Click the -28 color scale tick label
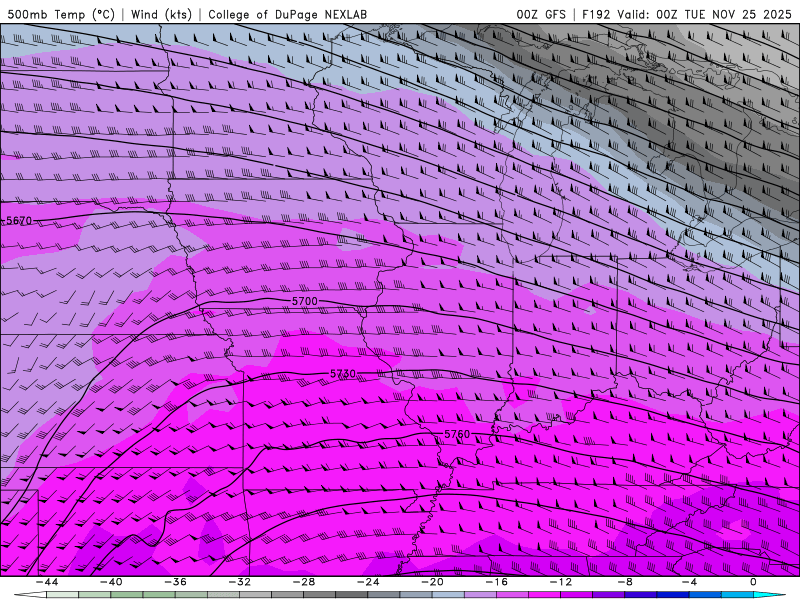 tap(304, 582)
